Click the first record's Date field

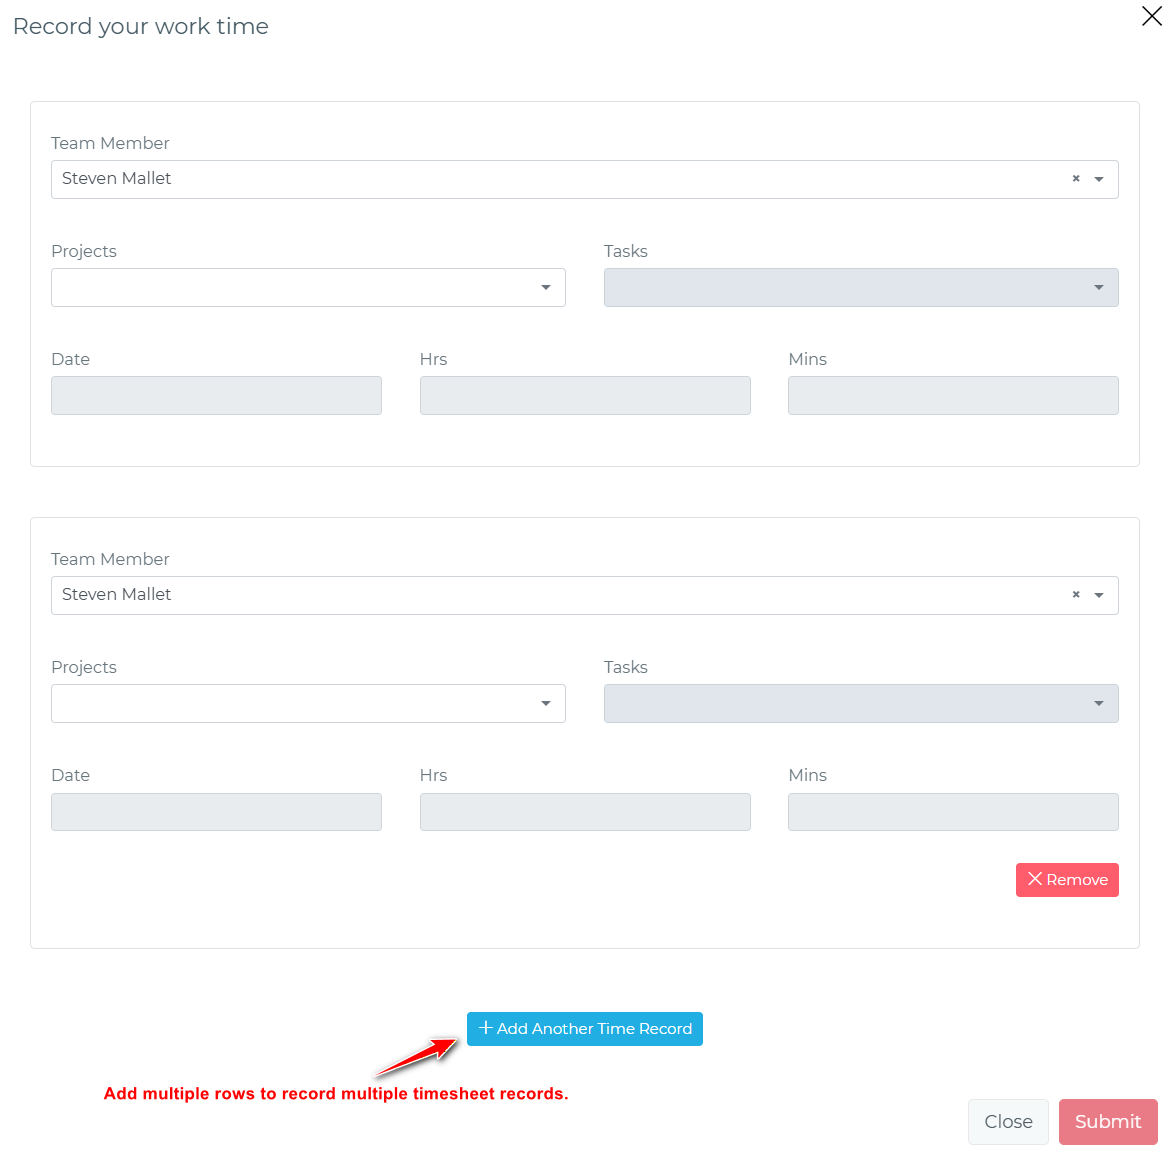[x=216, y=396]
